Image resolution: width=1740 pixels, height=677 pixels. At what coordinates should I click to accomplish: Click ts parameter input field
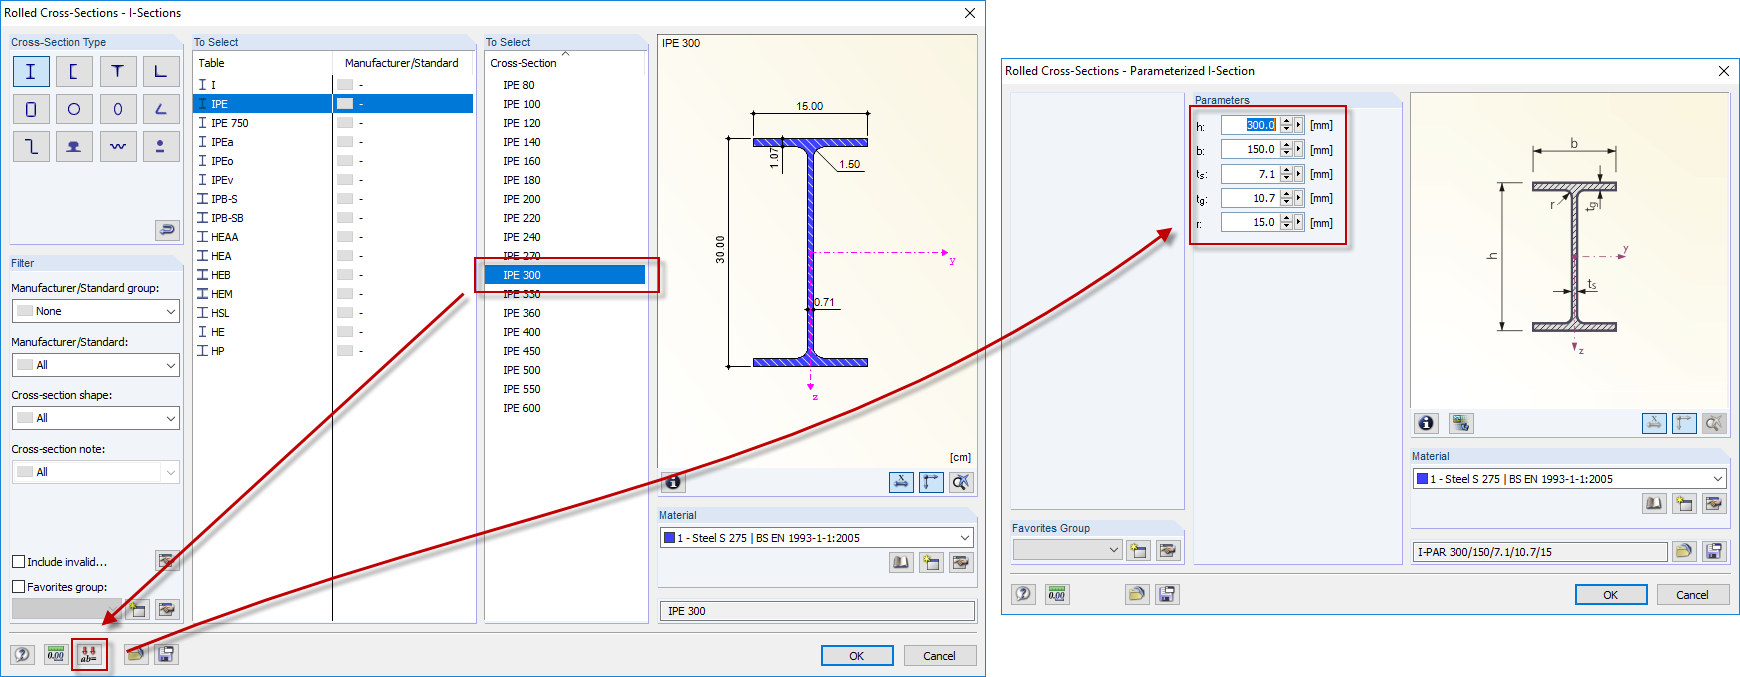1249,174
